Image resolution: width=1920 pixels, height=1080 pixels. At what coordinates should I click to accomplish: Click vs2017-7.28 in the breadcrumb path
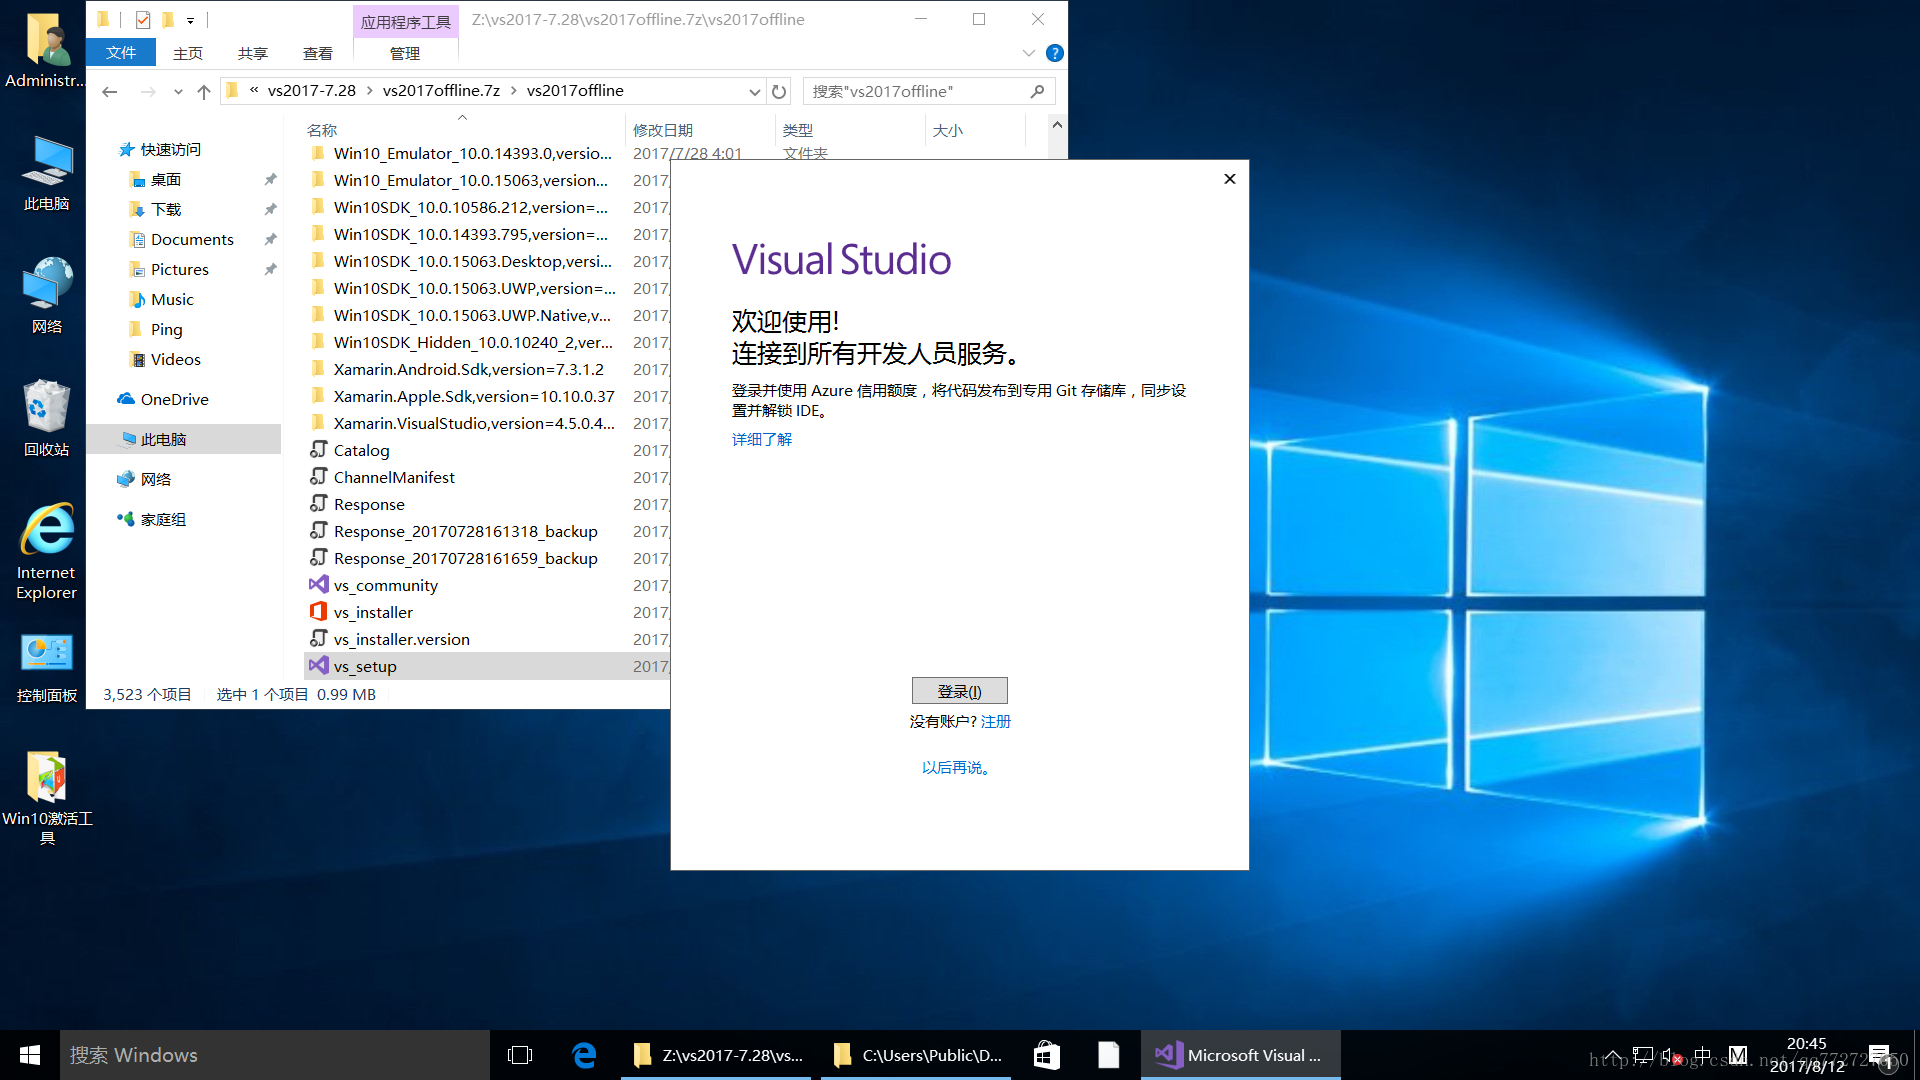311,91
